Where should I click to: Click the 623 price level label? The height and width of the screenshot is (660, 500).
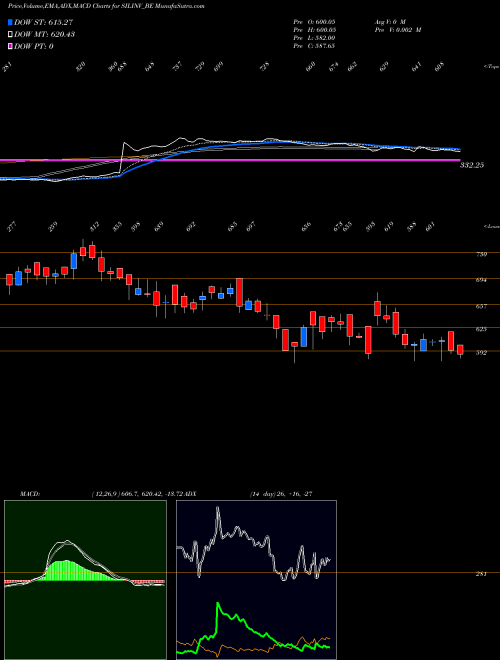click(x=481, y=329)
